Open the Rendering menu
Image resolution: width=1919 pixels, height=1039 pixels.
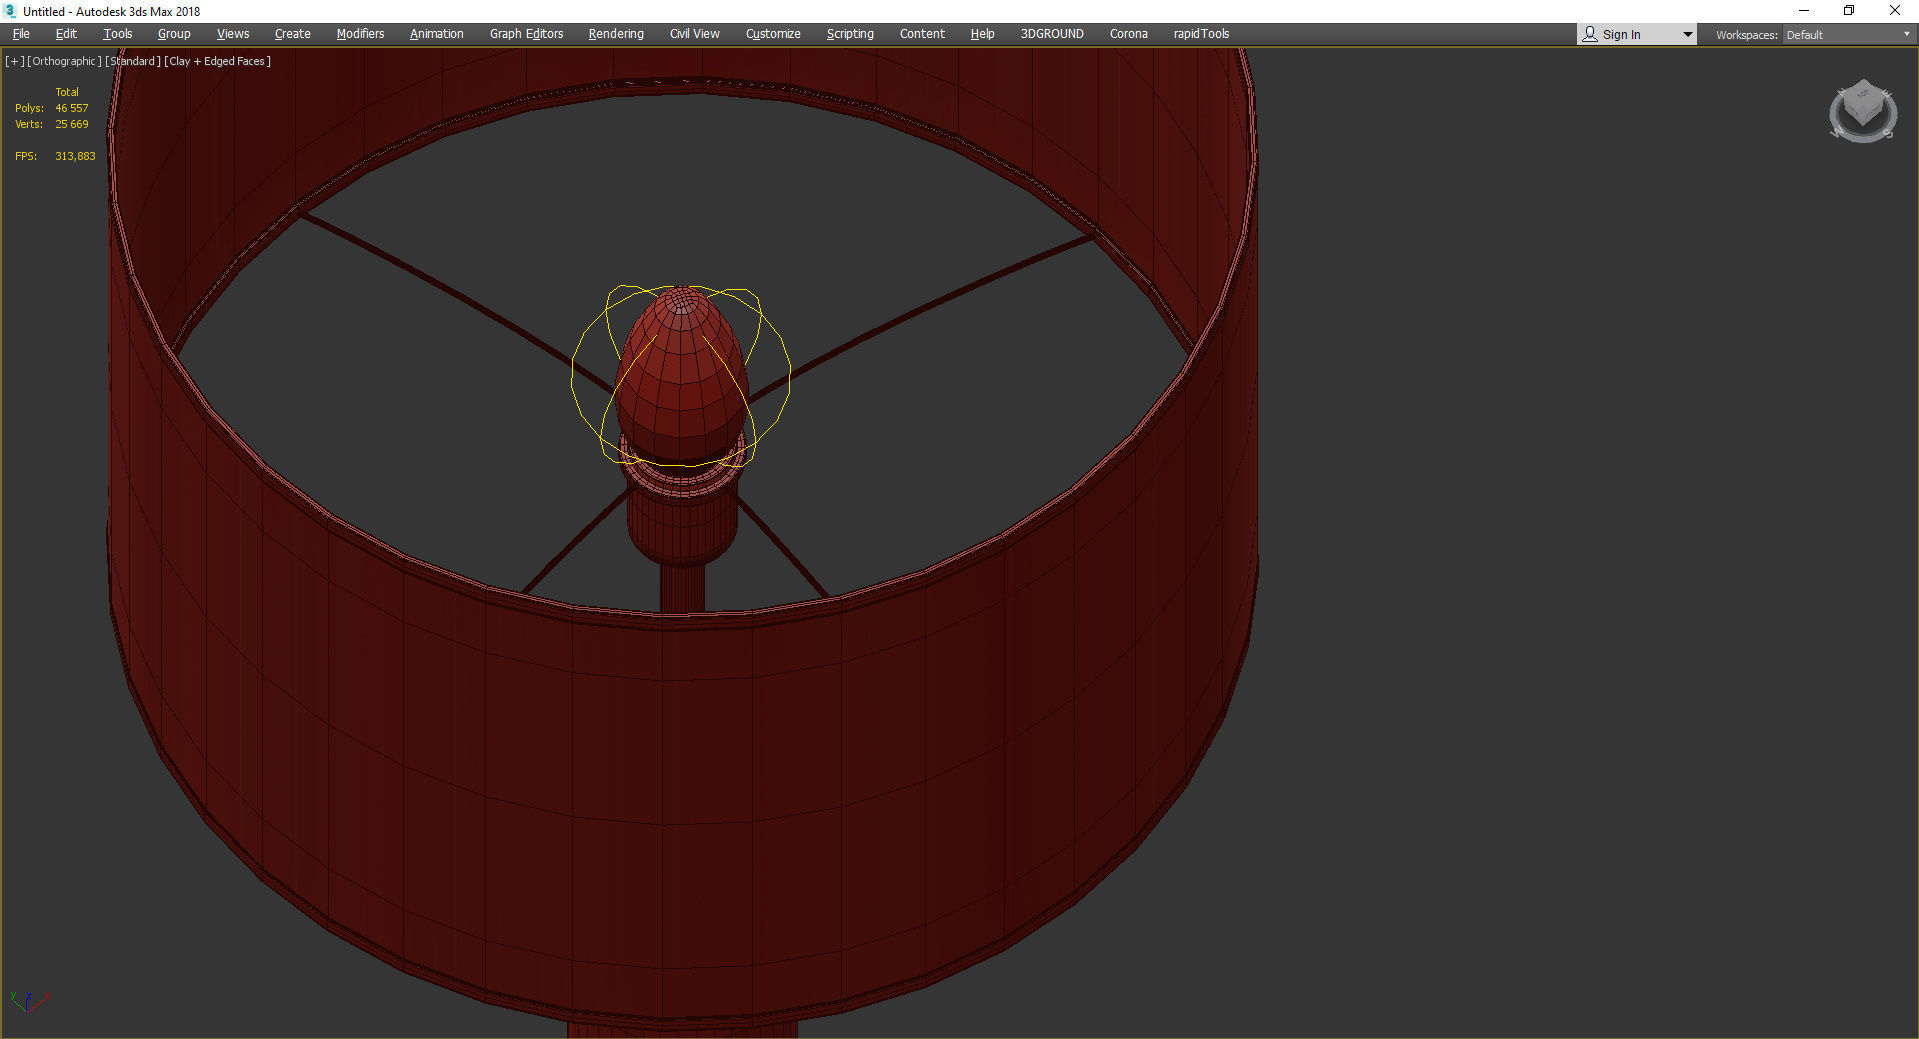point(616,34)
